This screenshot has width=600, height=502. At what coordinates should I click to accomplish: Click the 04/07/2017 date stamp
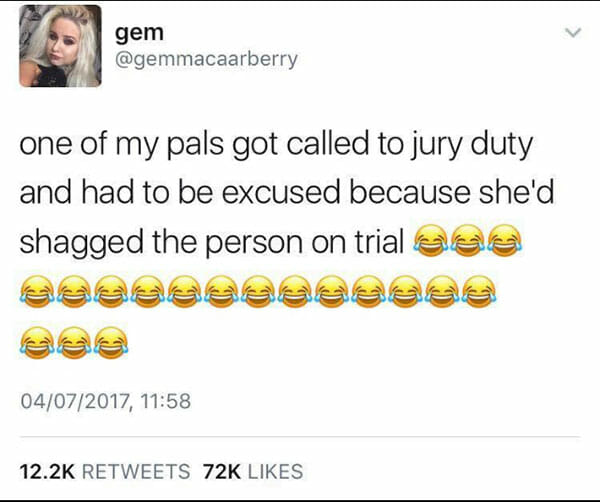pos(74,401)
